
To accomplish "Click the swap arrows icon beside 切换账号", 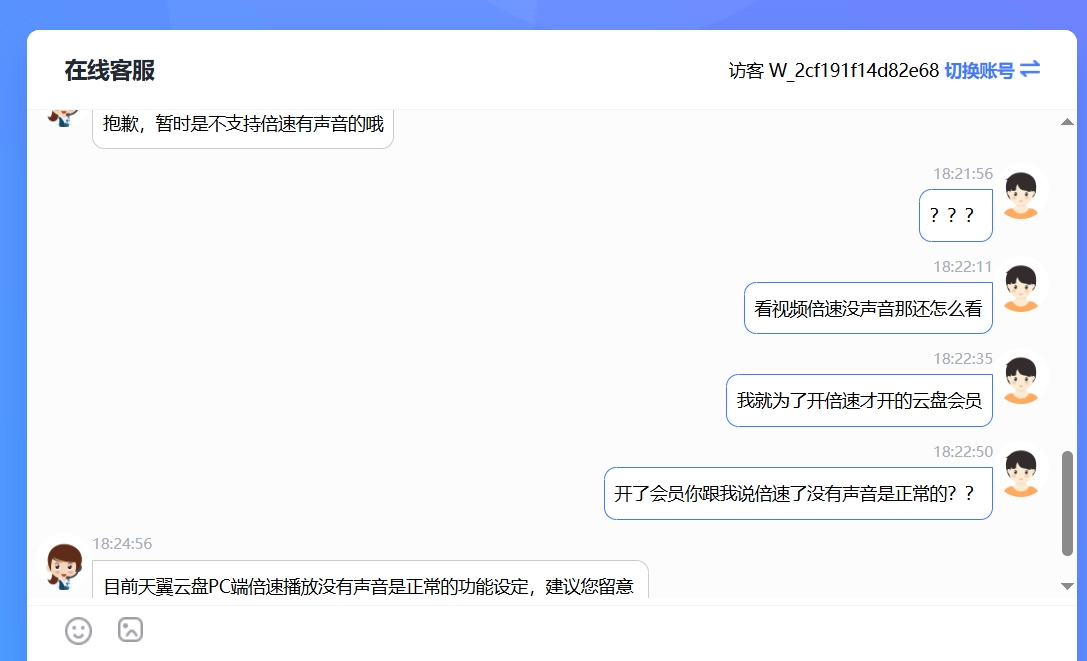I will [1030, 70].
